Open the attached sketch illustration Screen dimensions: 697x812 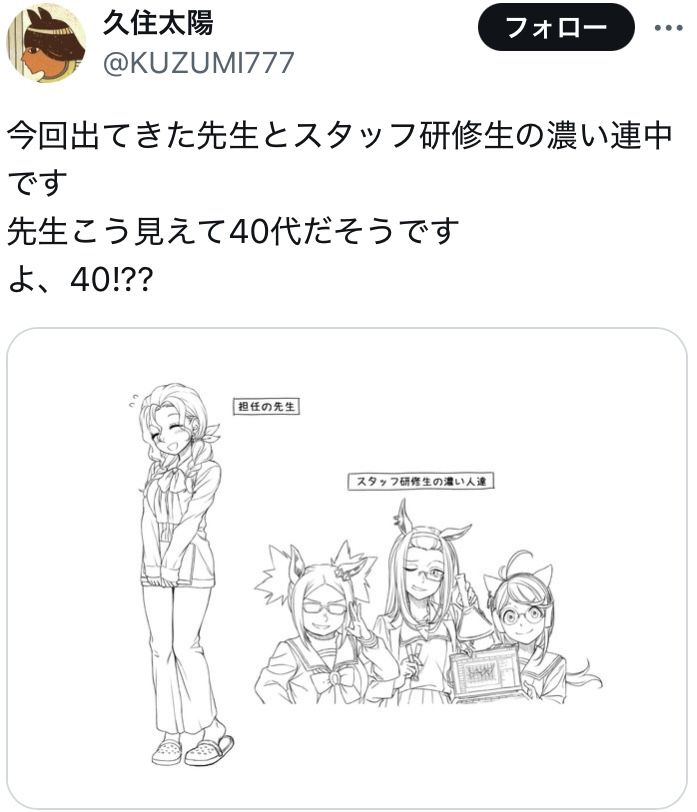[347, 567]
